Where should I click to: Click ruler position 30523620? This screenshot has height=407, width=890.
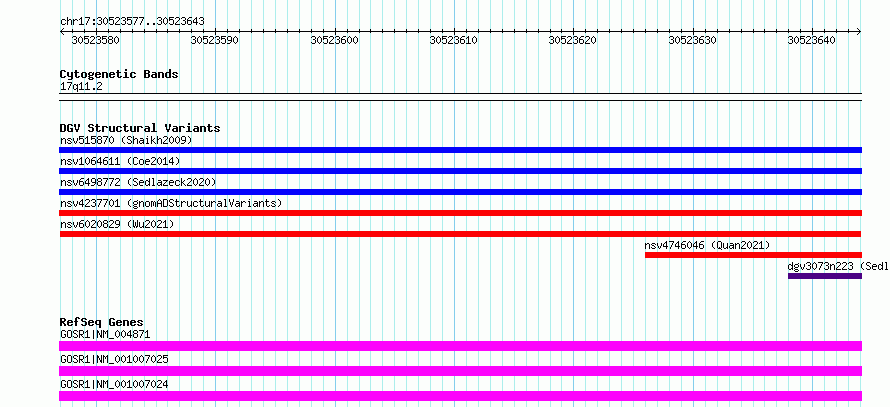click(x=573, y=40)
